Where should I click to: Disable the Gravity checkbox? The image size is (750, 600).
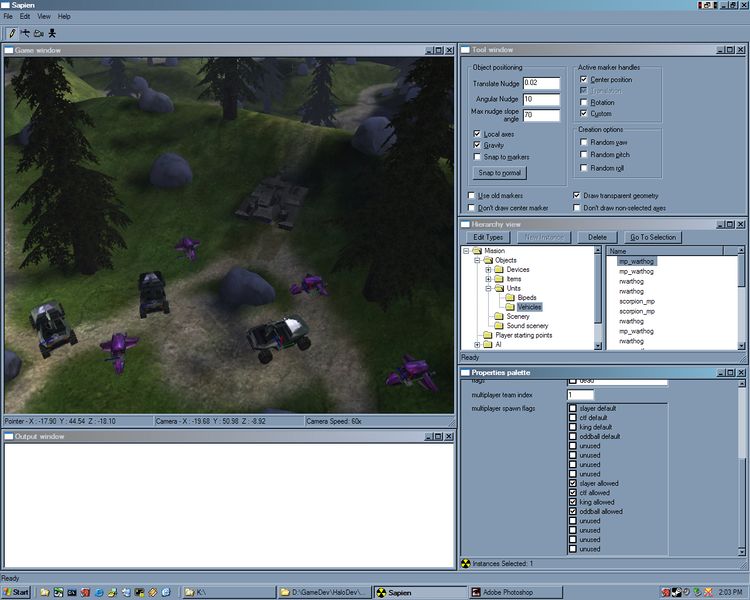point(477,145)
